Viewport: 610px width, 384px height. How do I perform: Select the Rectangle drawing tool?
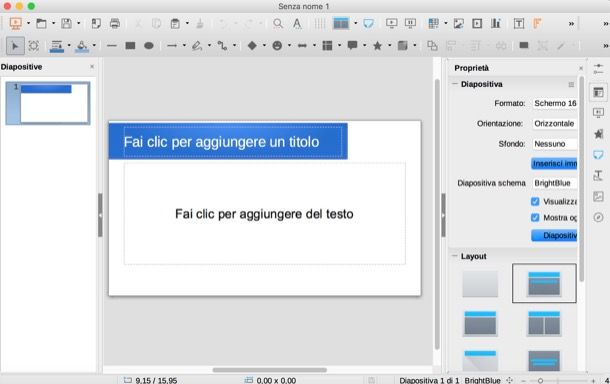click(130, 46)
